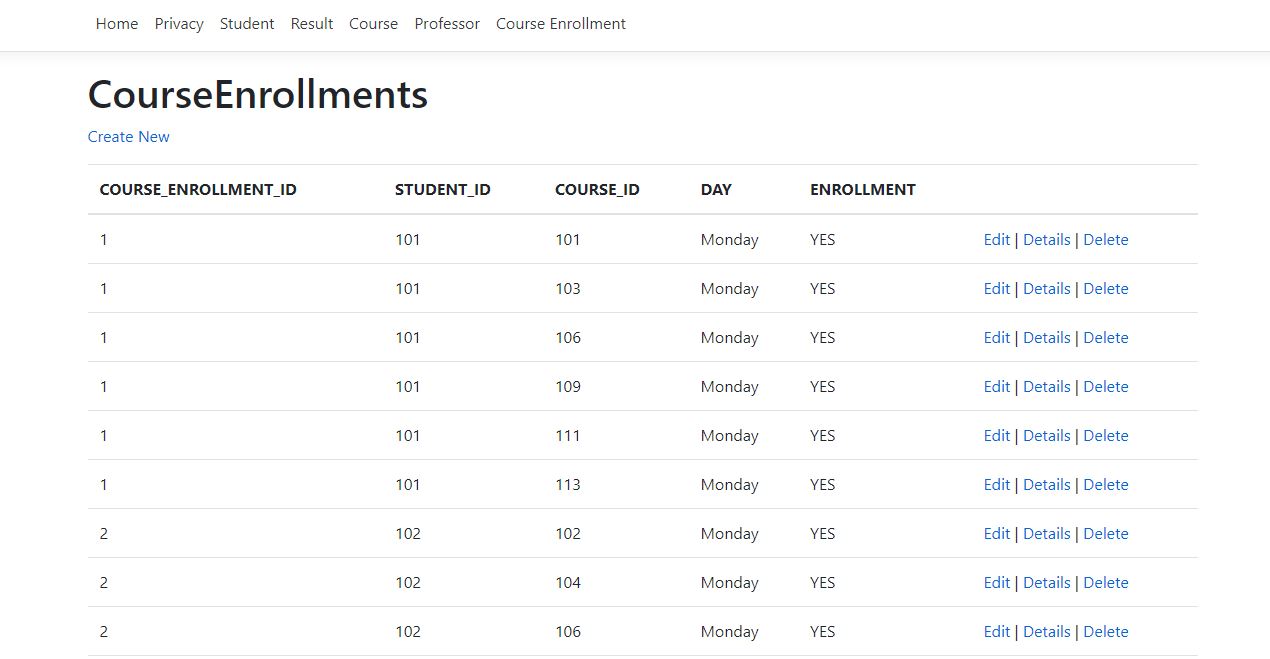Click the Create New link
Image resolution: width=1270 pixels, height=659 pixels.
pos(128,136)
